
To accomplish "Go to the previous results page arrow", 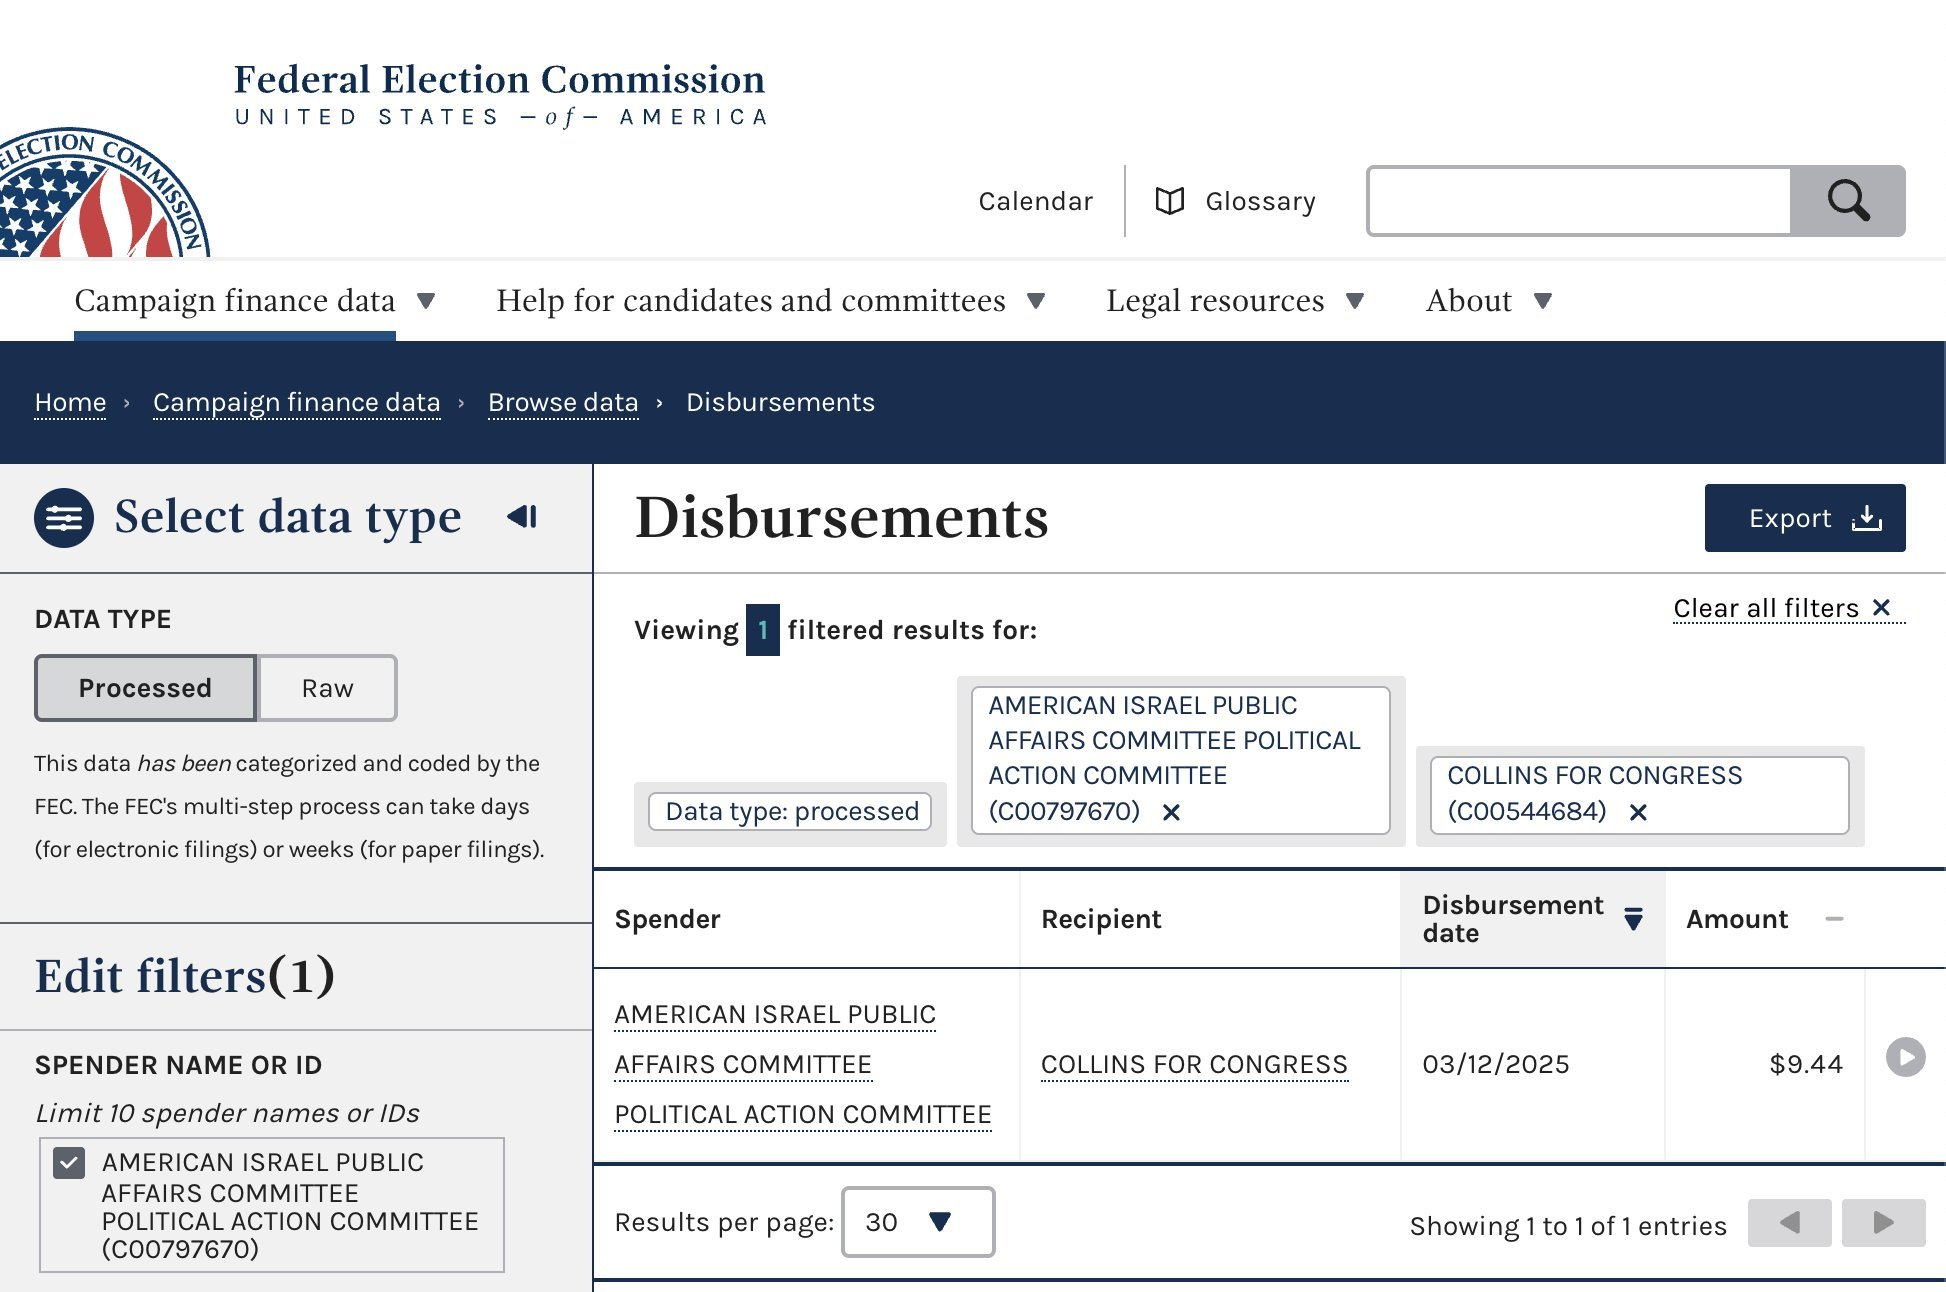I will point(1789,1222).
